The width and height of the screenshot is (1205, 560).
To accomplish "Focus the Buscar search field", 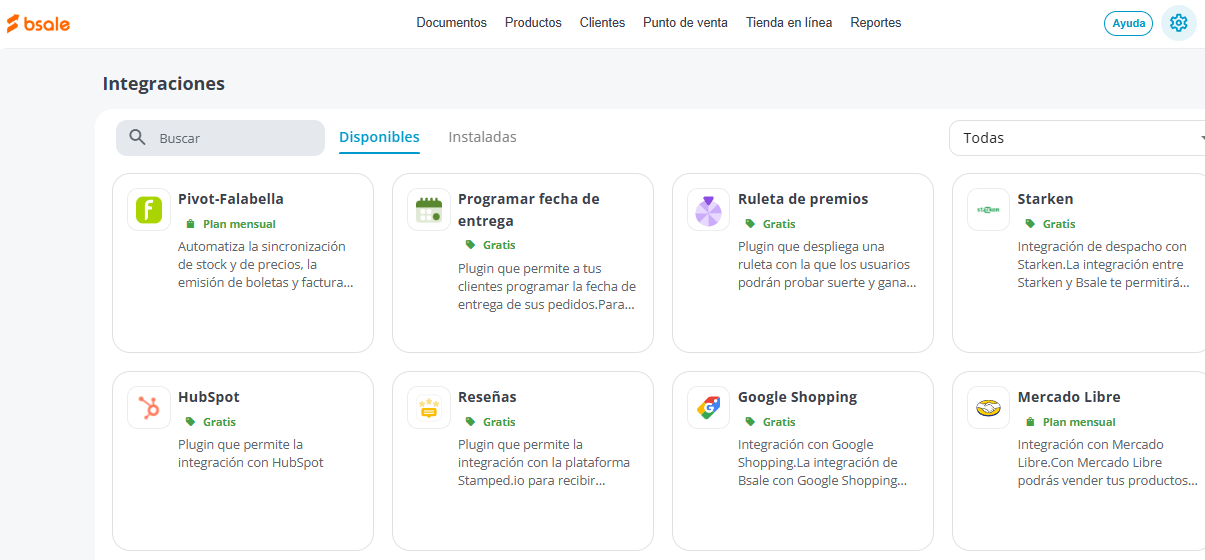I will point(220,138).
